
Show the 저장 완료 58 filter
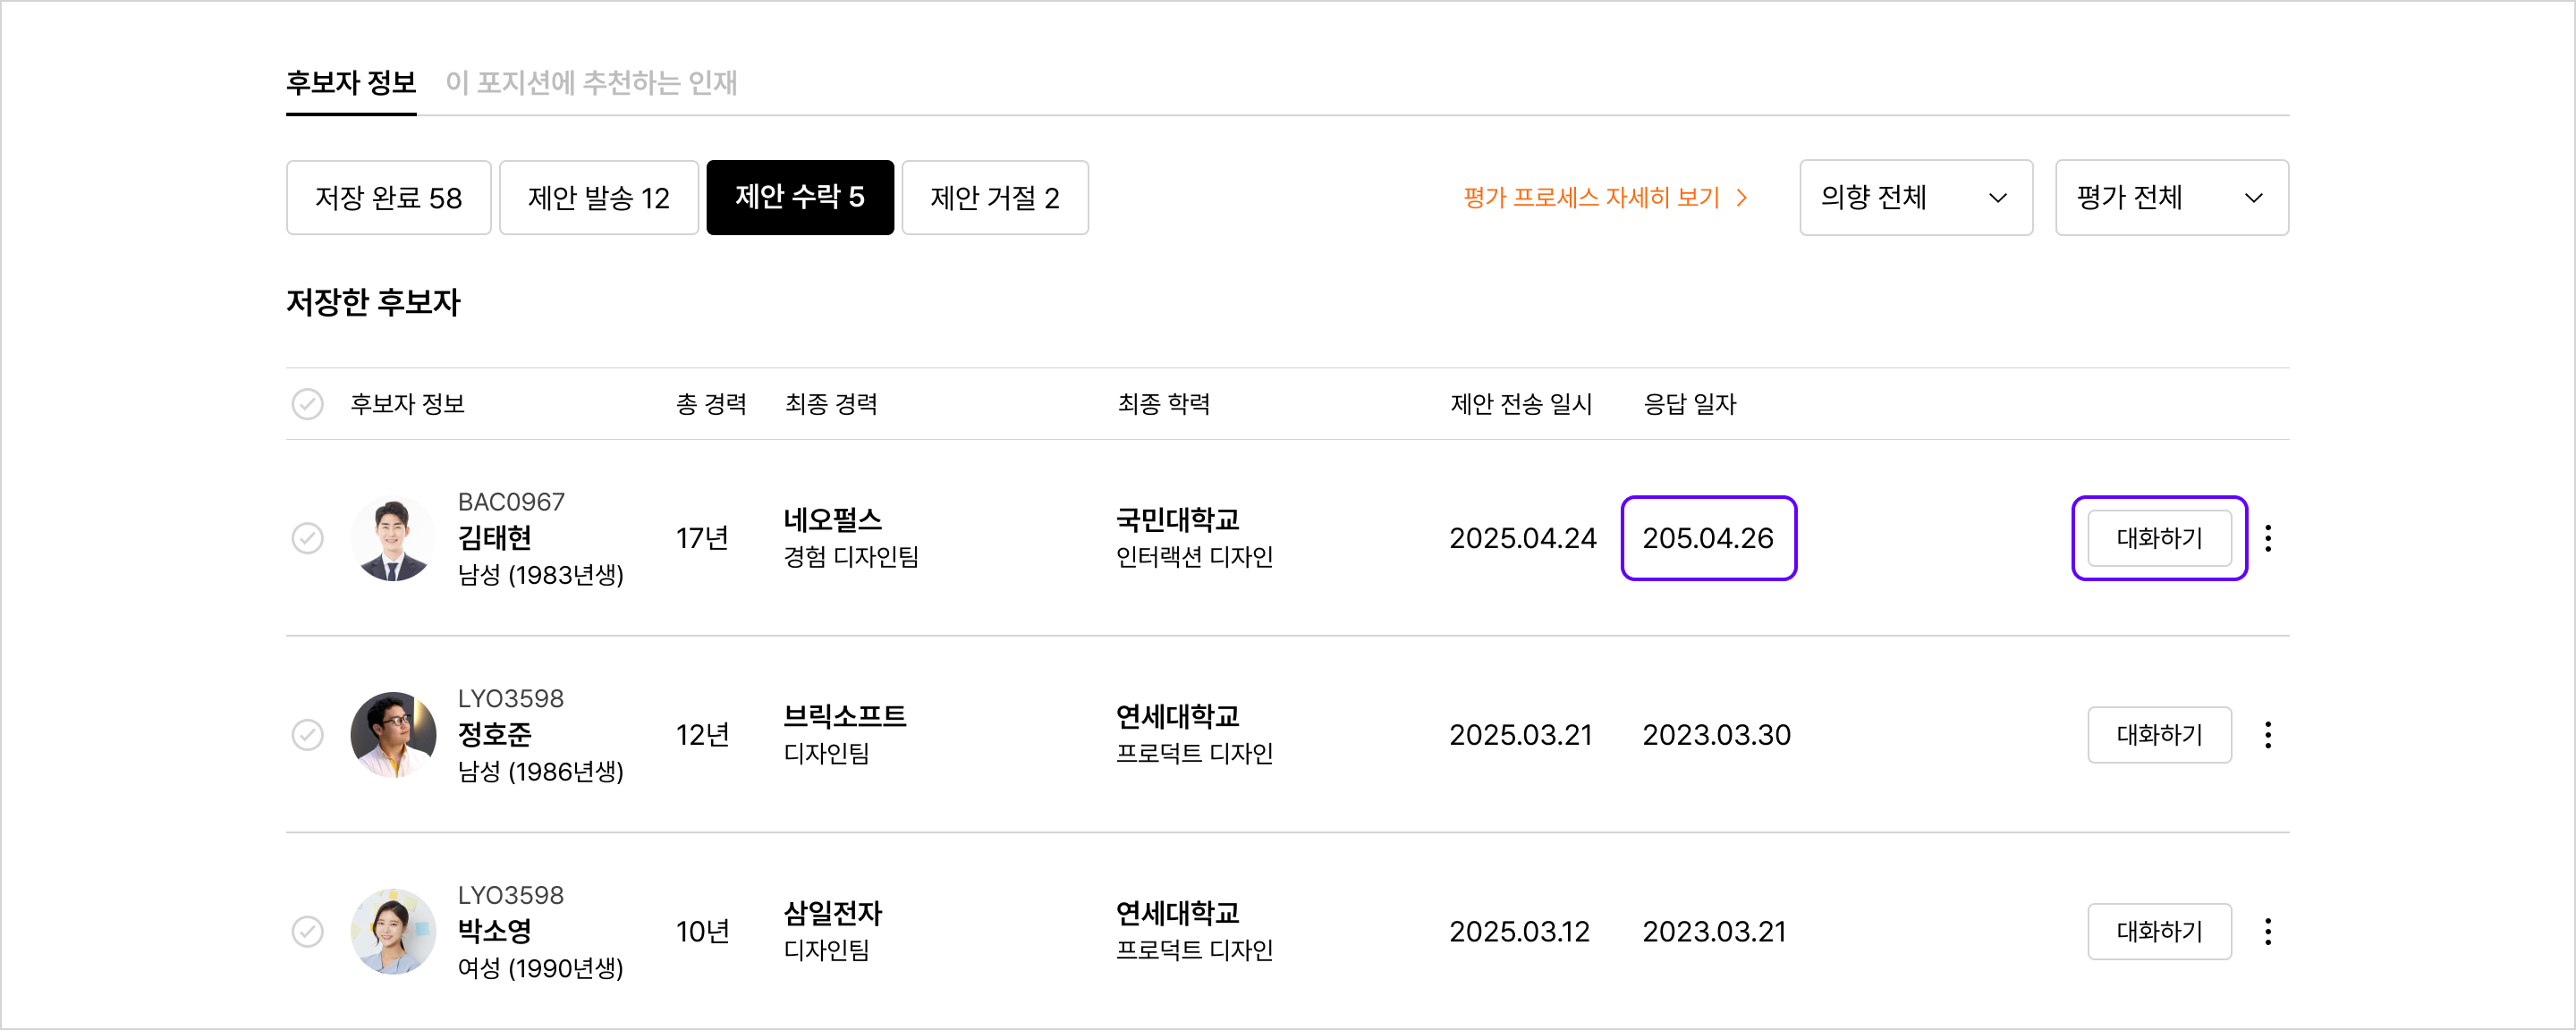pos(388,198)
